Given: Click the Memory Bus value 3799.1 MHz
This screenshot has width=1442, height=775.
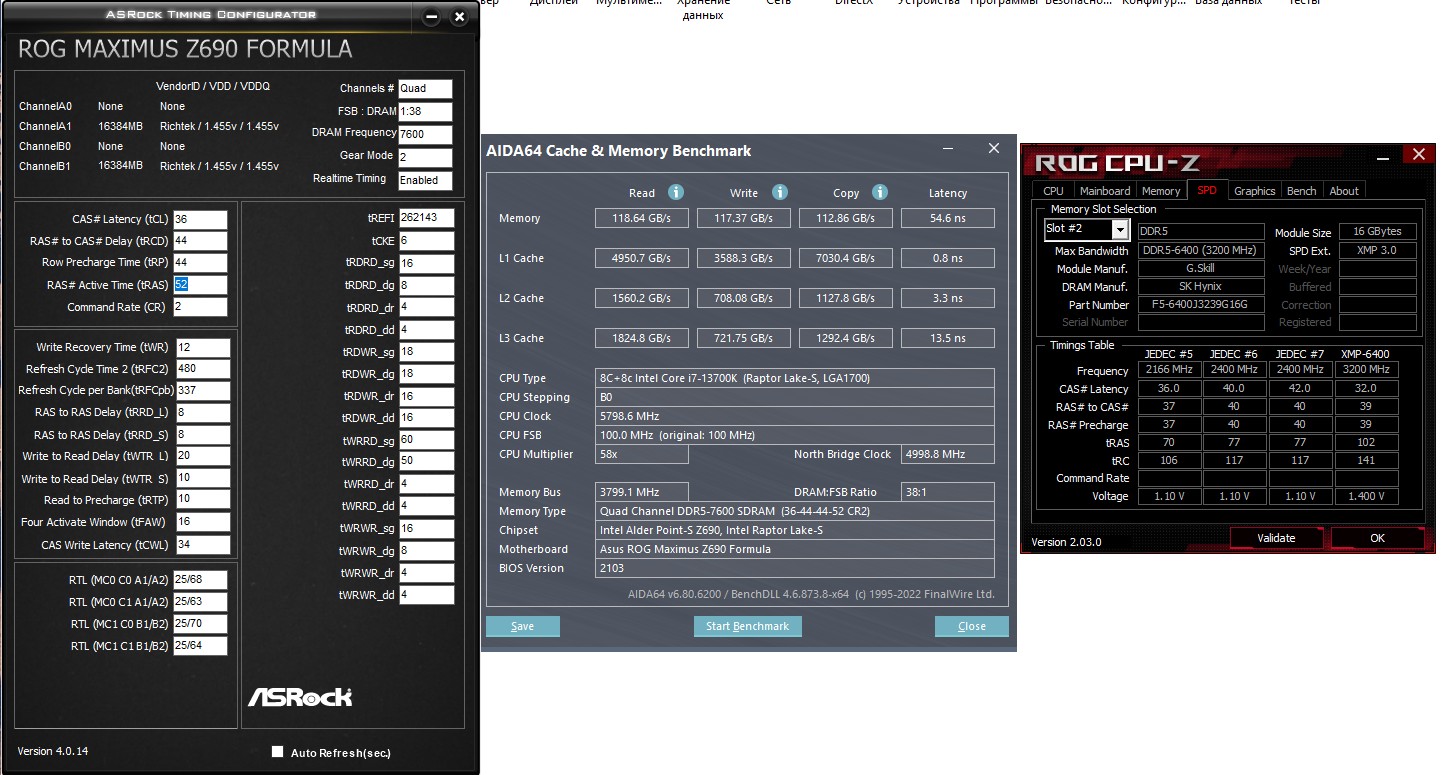Looking at the screenshot, I should pos(642,492).
